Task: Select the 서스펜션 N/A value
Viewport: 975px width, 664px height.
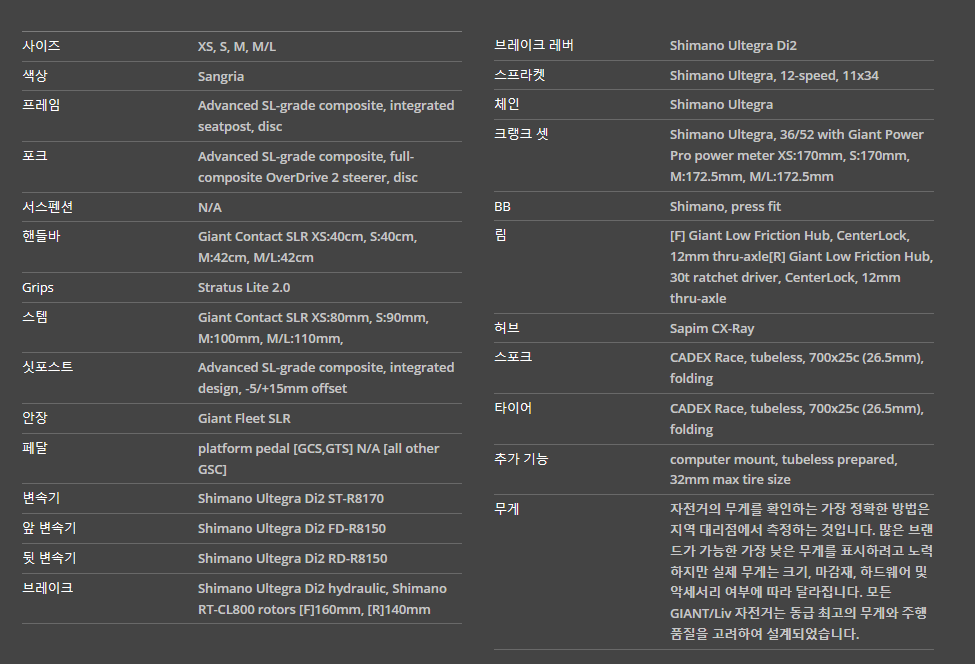Action: point(210,208)
